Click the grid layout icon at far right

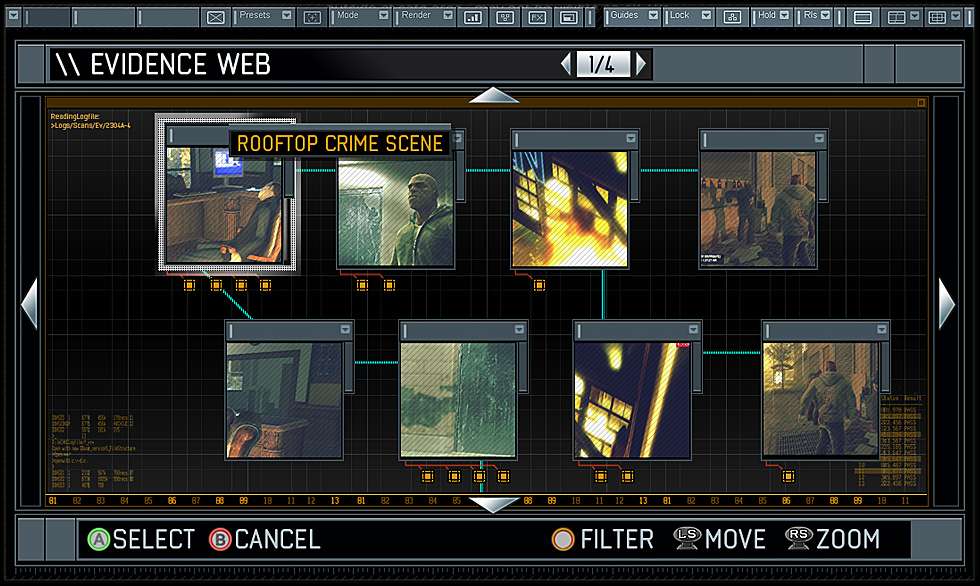pyautogui.click(x=937, y=17)
